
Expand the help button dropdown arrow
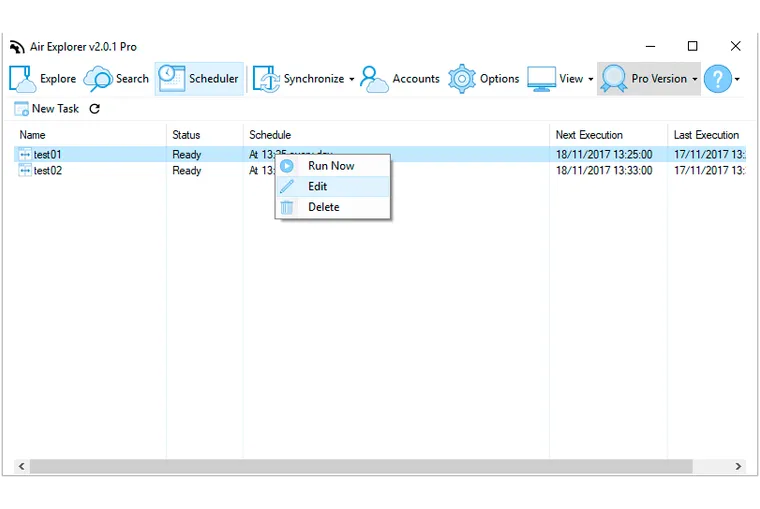click(737, 79)
